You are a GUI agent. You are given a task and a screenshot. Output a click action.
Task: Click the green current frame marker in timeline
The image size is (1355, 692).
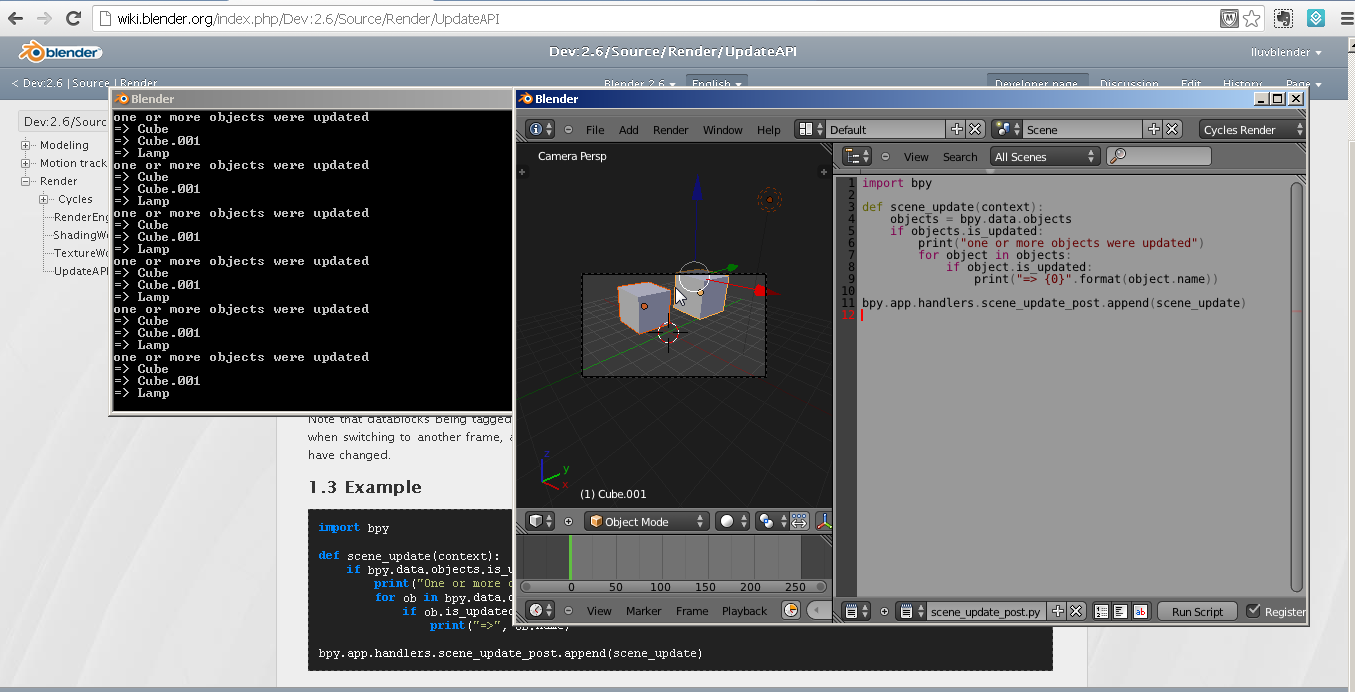click(570, 557)
